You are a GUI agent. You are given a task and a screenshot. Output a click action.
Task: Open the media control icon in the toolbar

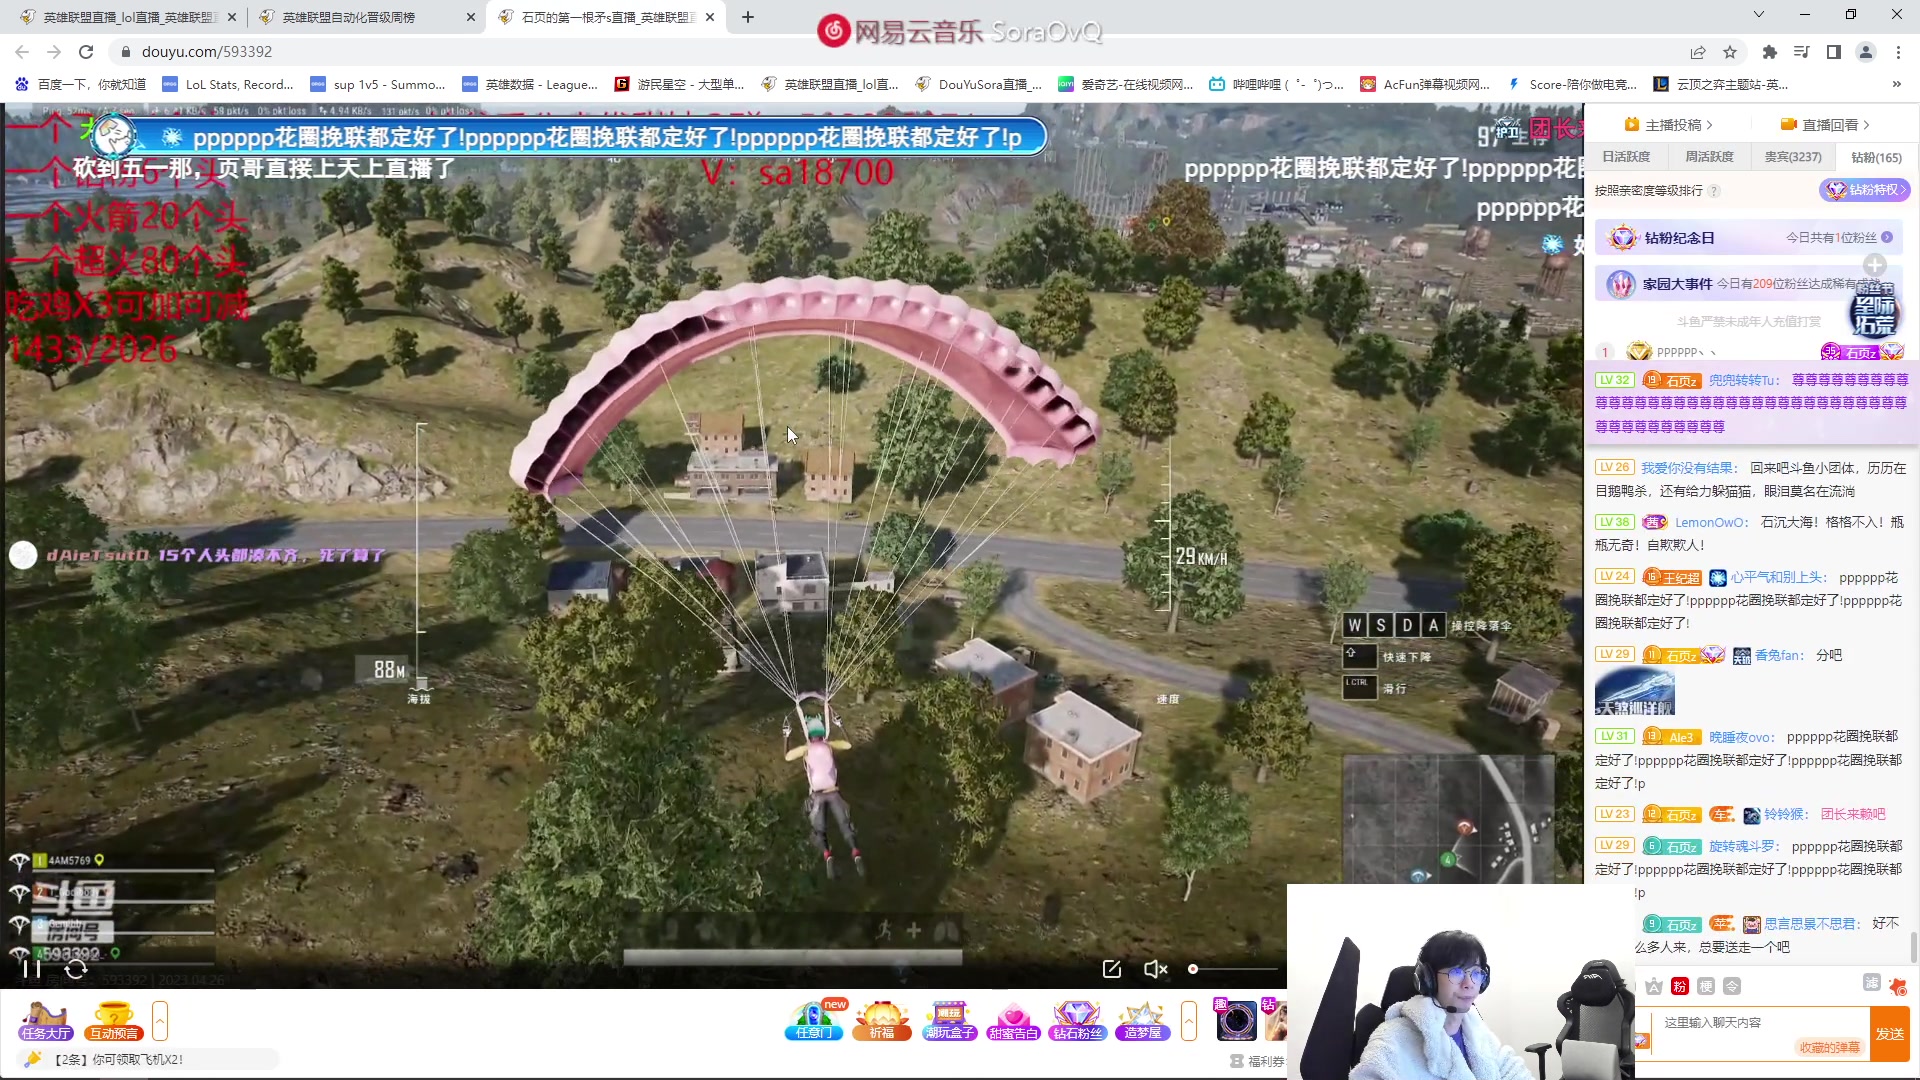pos(1802,52)
